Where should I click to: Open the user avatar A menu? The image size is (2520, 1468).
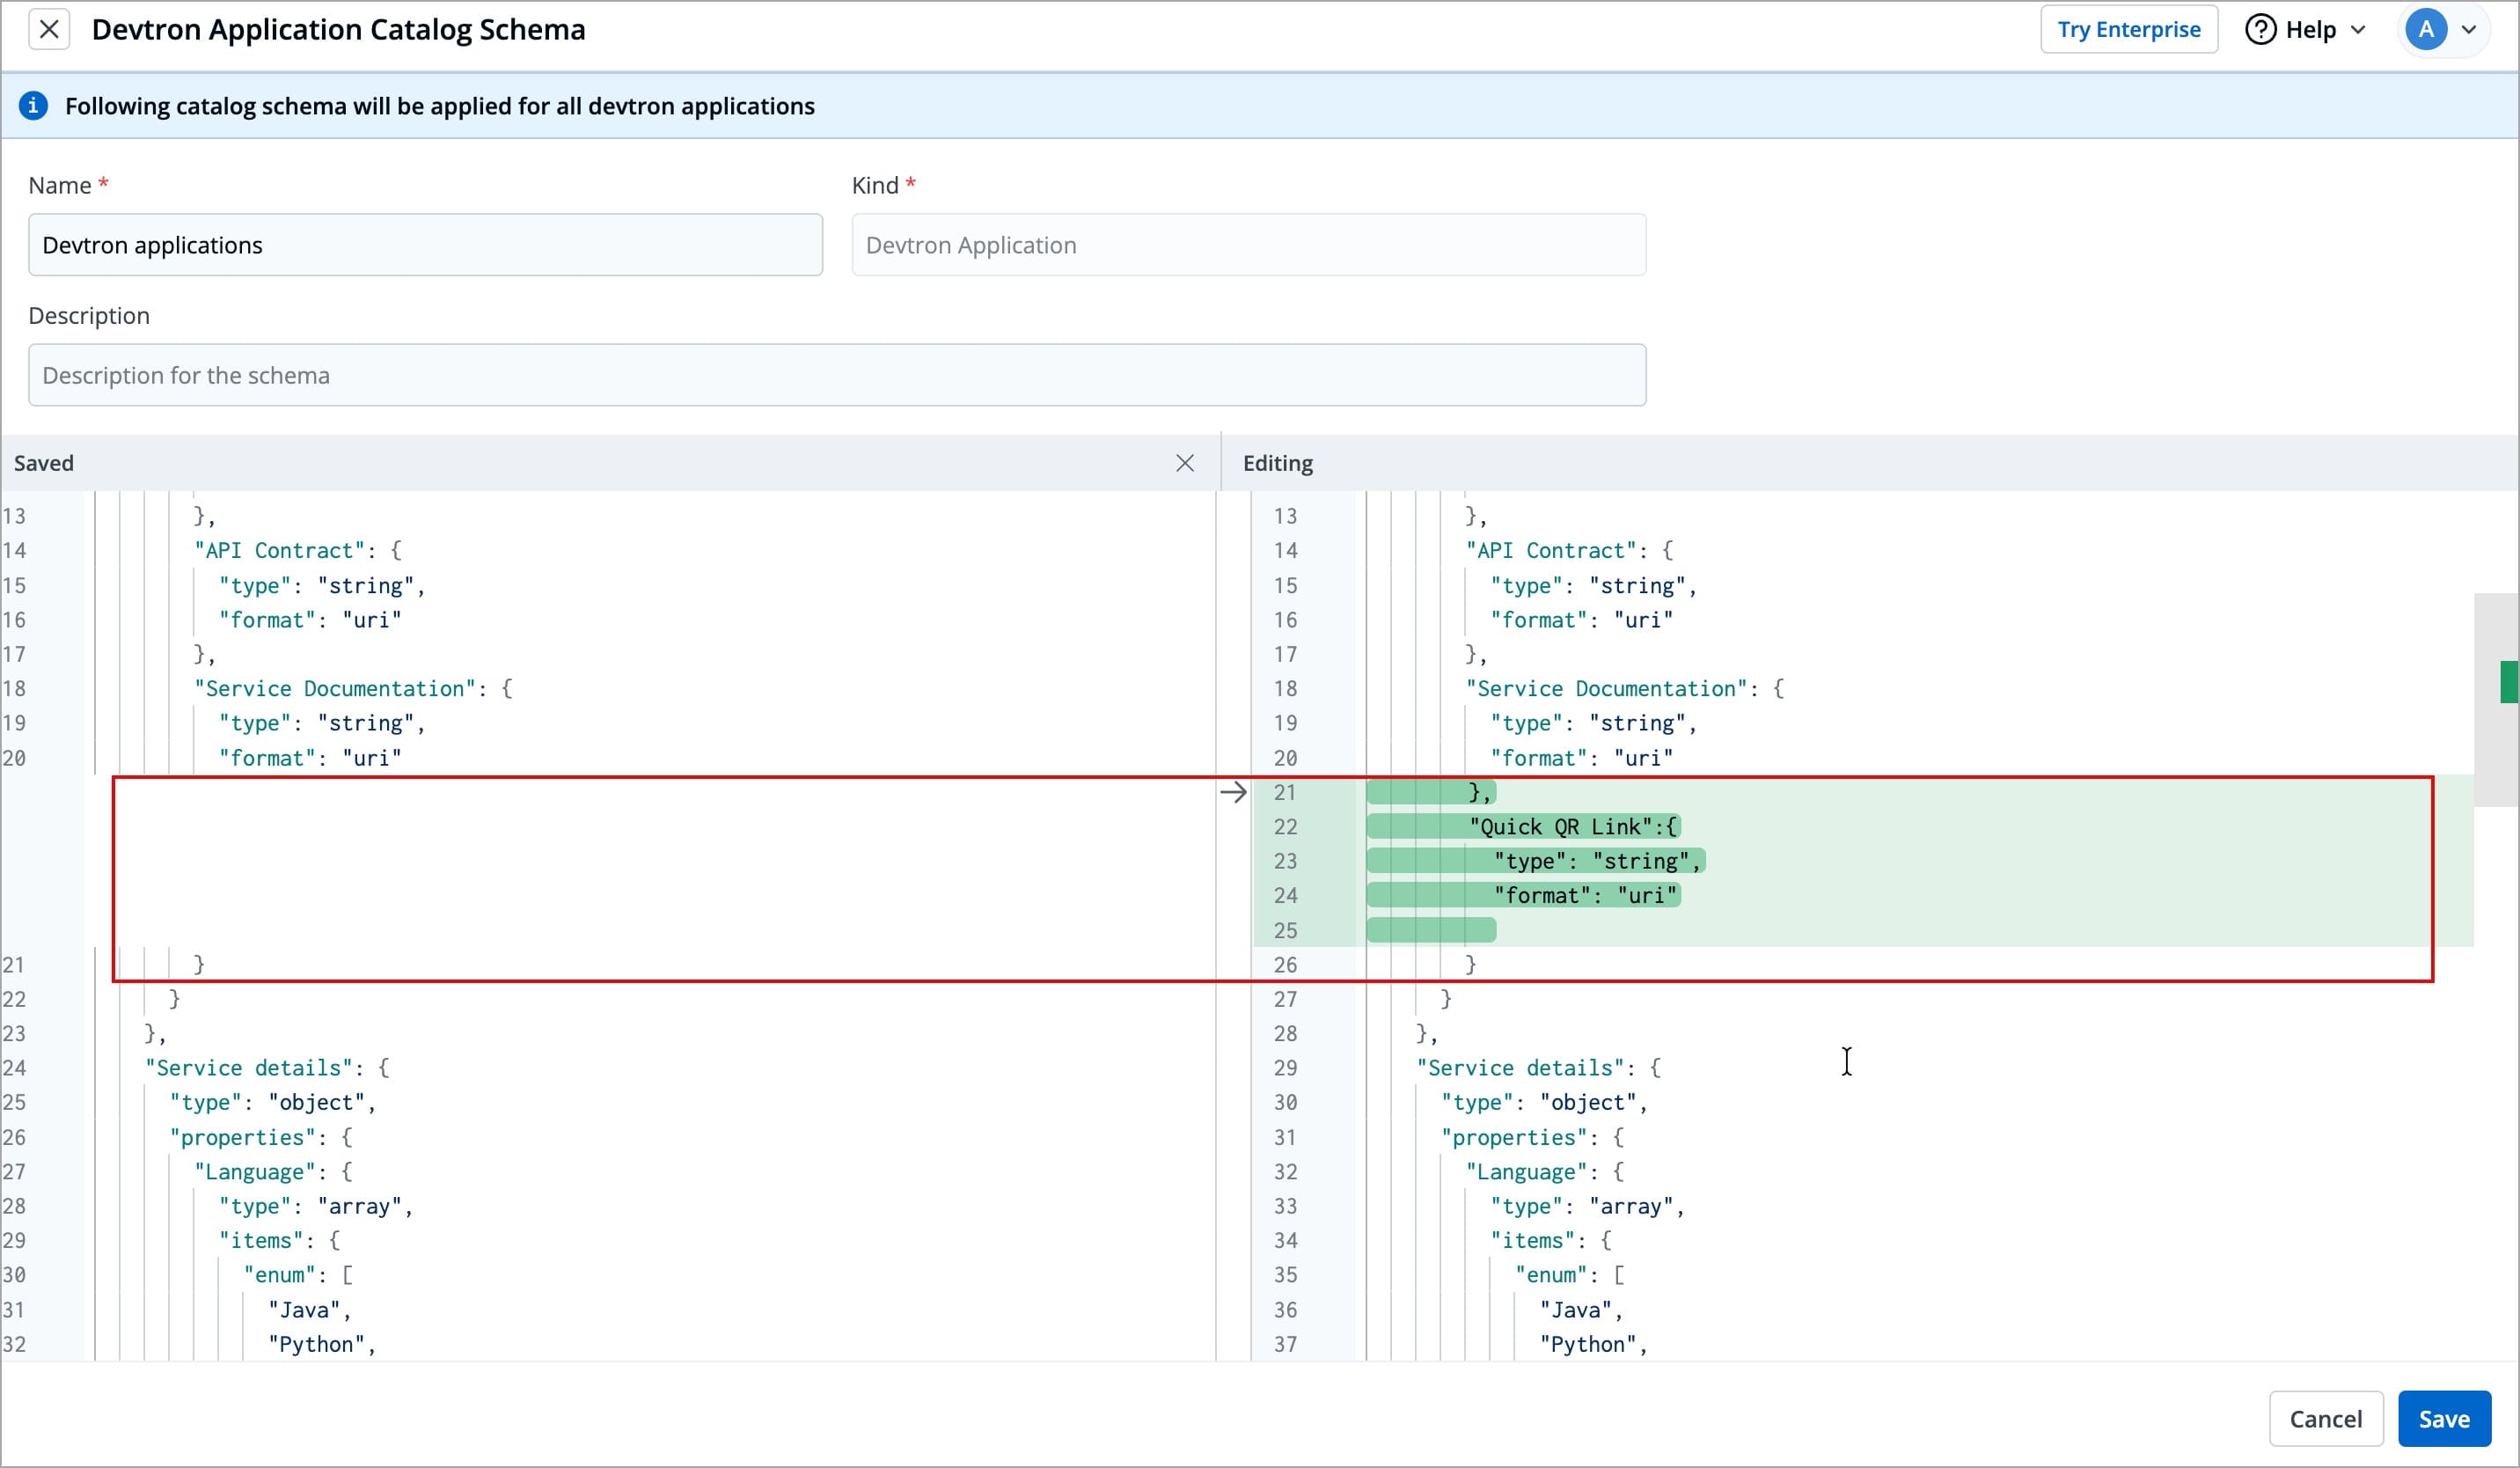coord(2425,30)
